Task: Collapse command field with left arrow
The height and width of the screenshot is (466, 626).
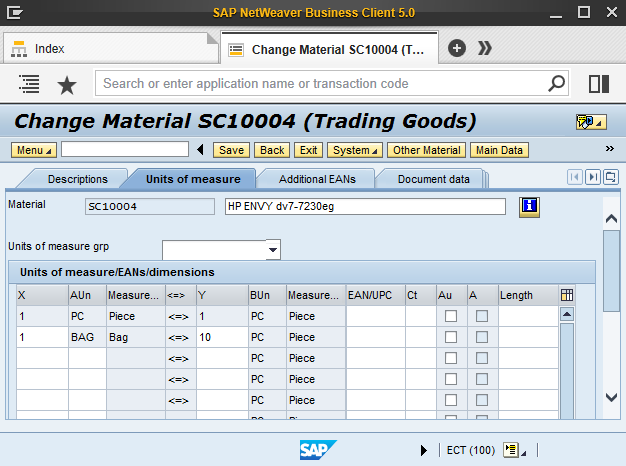Action: [x=200, y=150]
